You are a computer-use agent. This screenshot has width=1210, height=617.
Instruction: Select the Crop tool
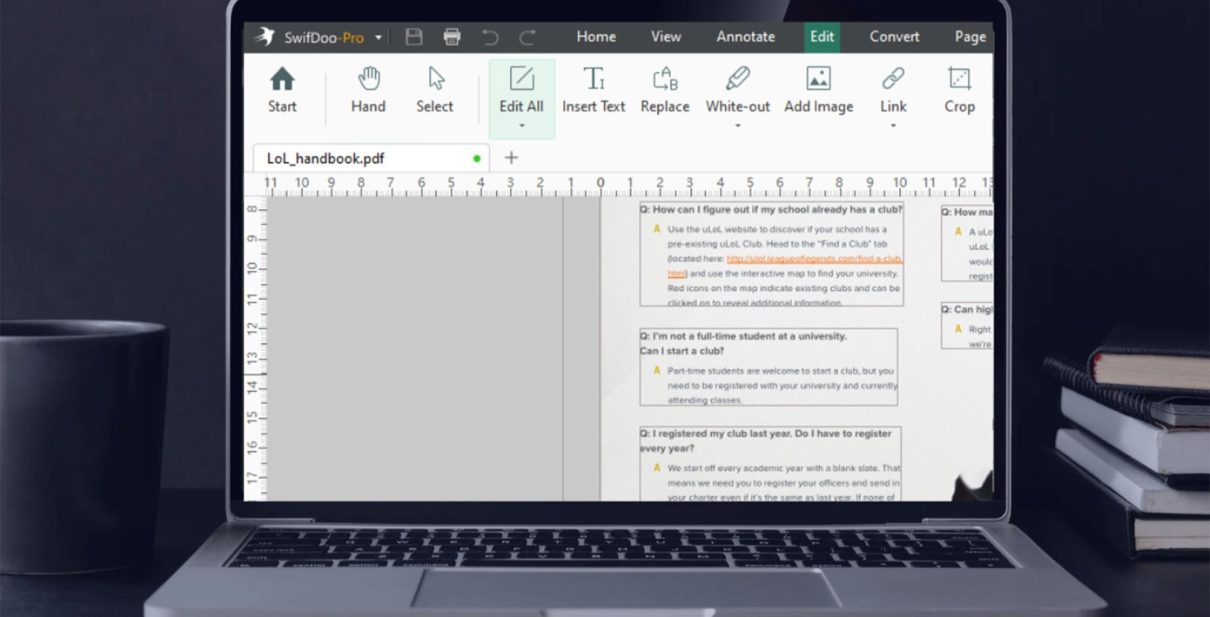tap(959, 90)
